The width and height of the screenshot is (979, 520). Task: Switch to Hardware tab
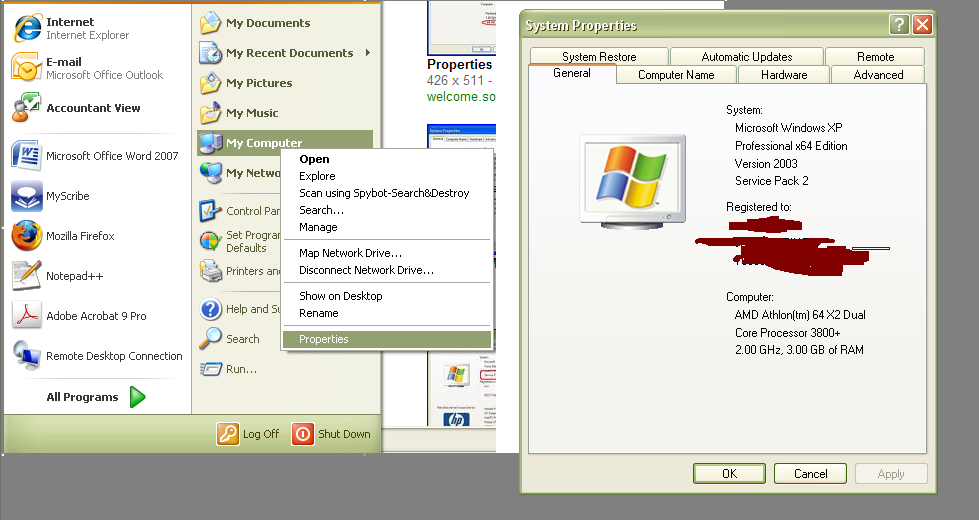point(784,75)
